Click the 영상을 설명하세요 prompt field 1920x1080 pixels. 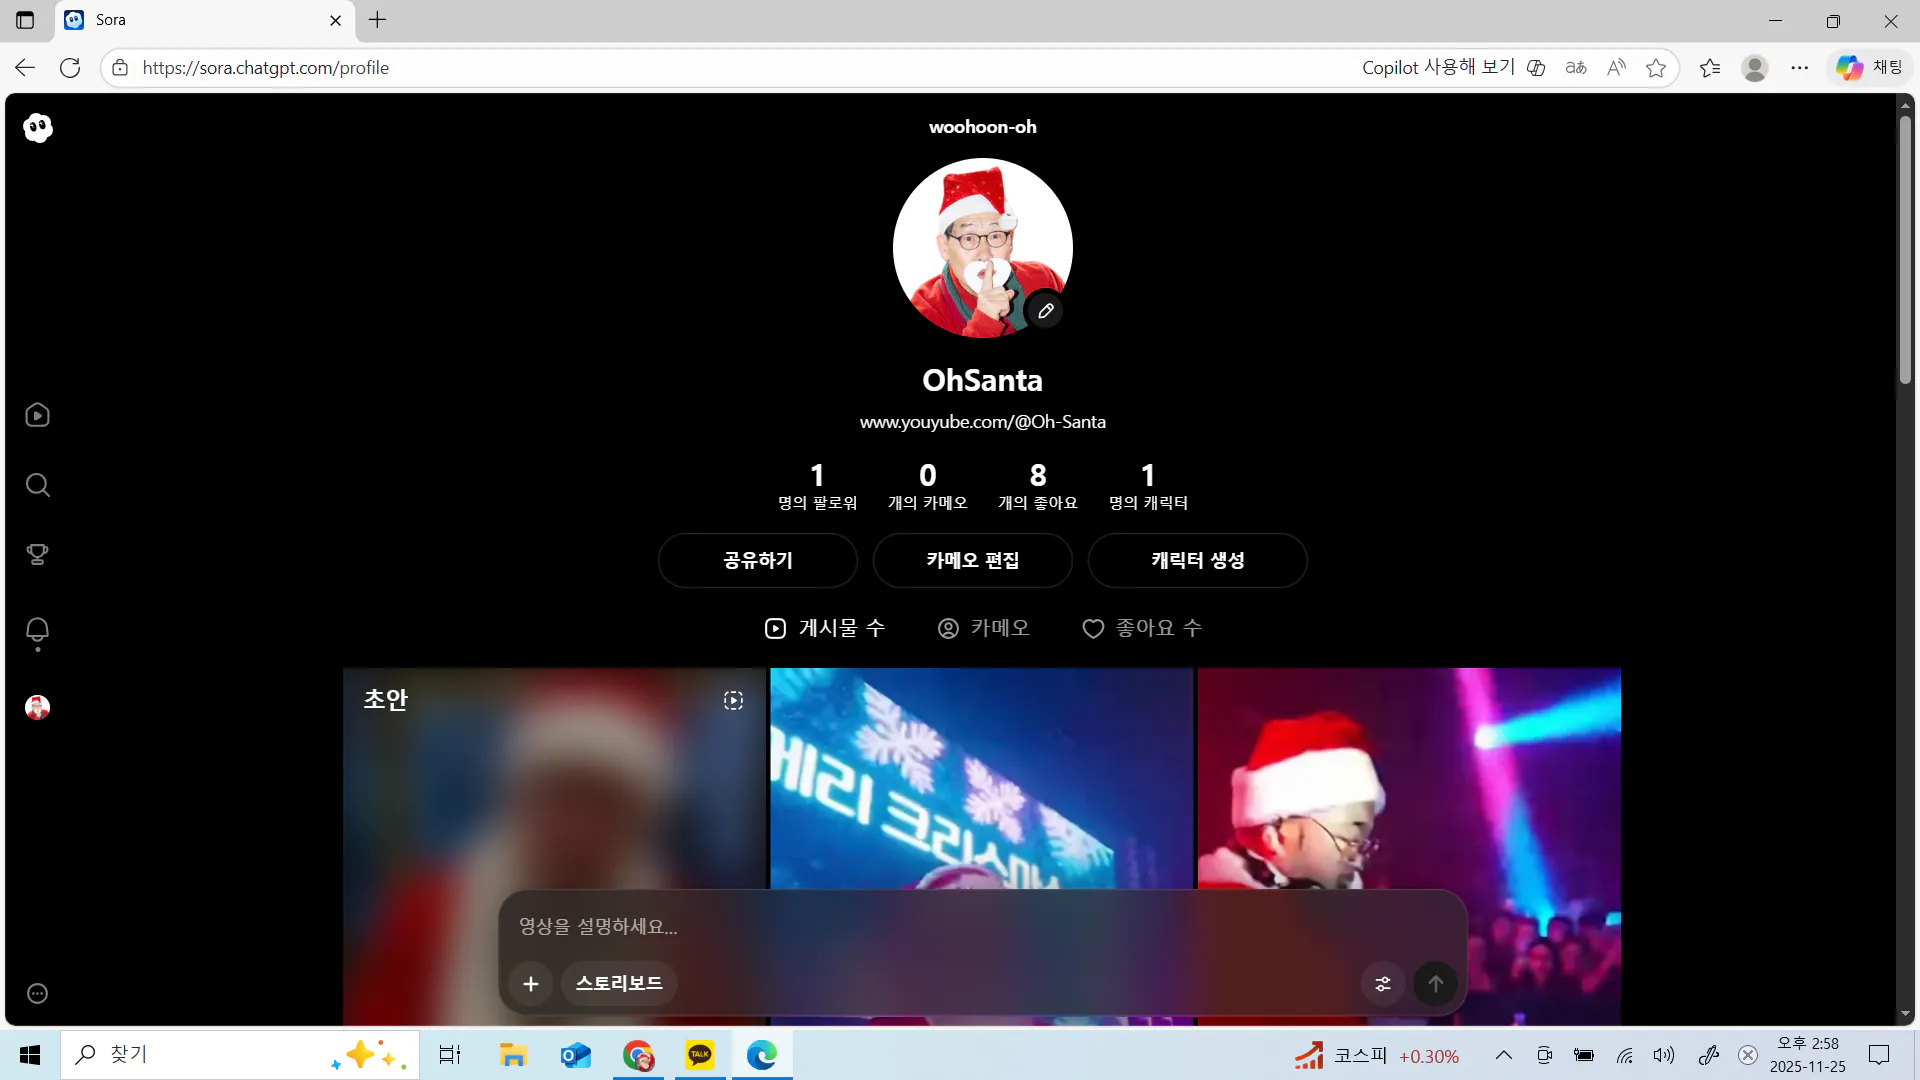[x=900, y=927]
